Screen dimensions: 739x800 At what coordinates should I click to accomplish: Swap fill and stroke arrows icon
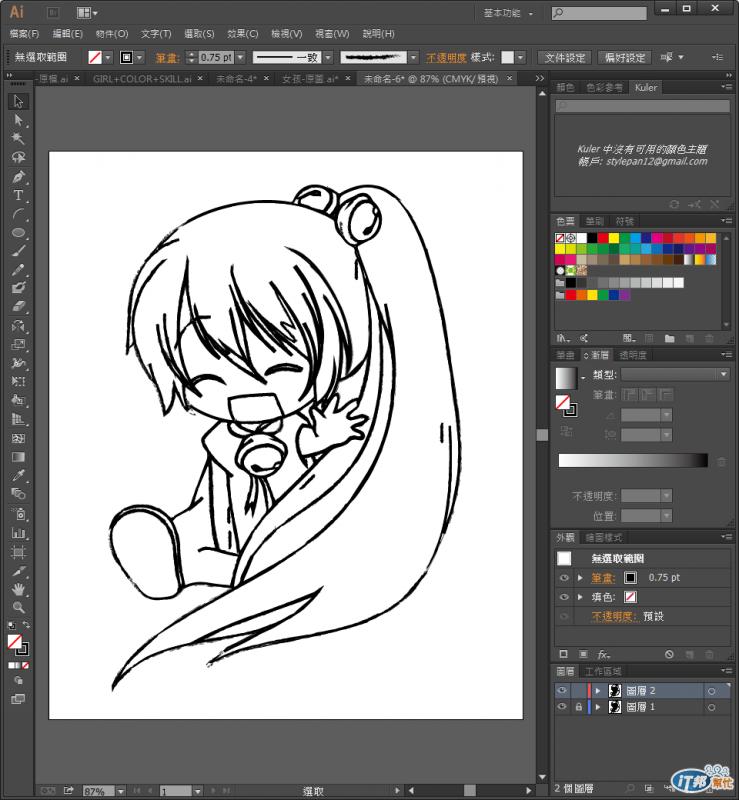click(26, 624)
